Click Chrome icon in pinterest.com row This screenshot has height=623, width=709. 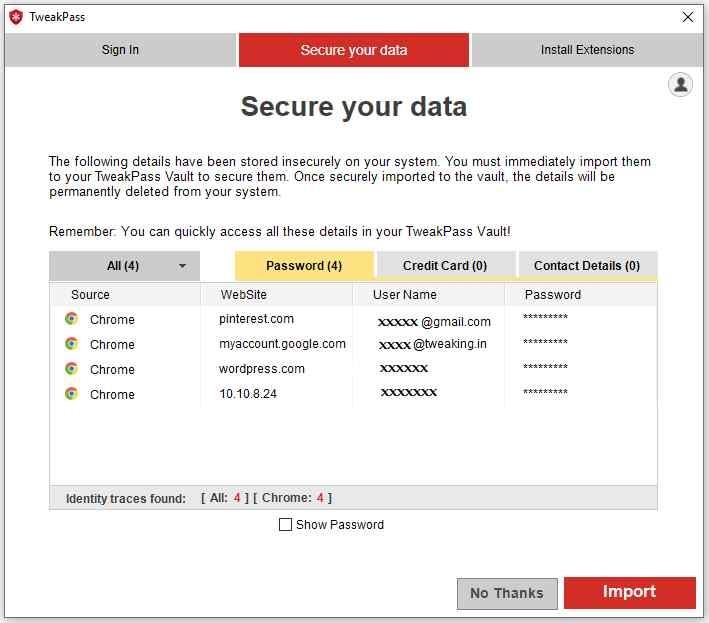coord(71,319)
